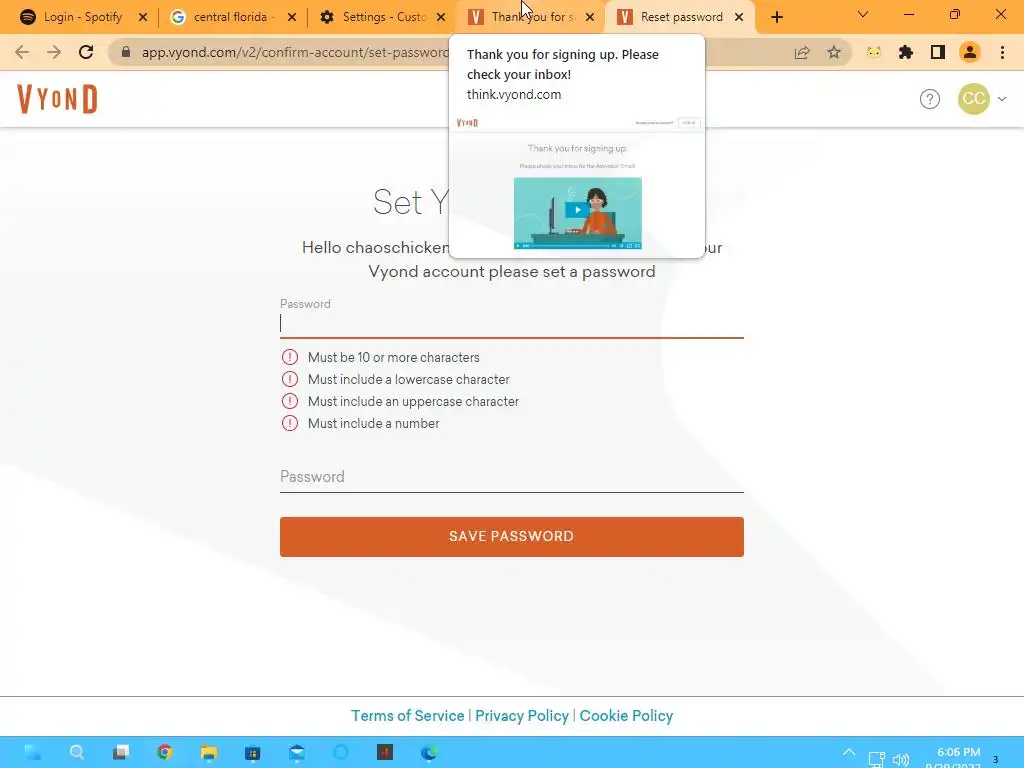The height and width of the screenshot is (768, 1024).
Task: Focus the first Password field
Action: pos(511,323)
